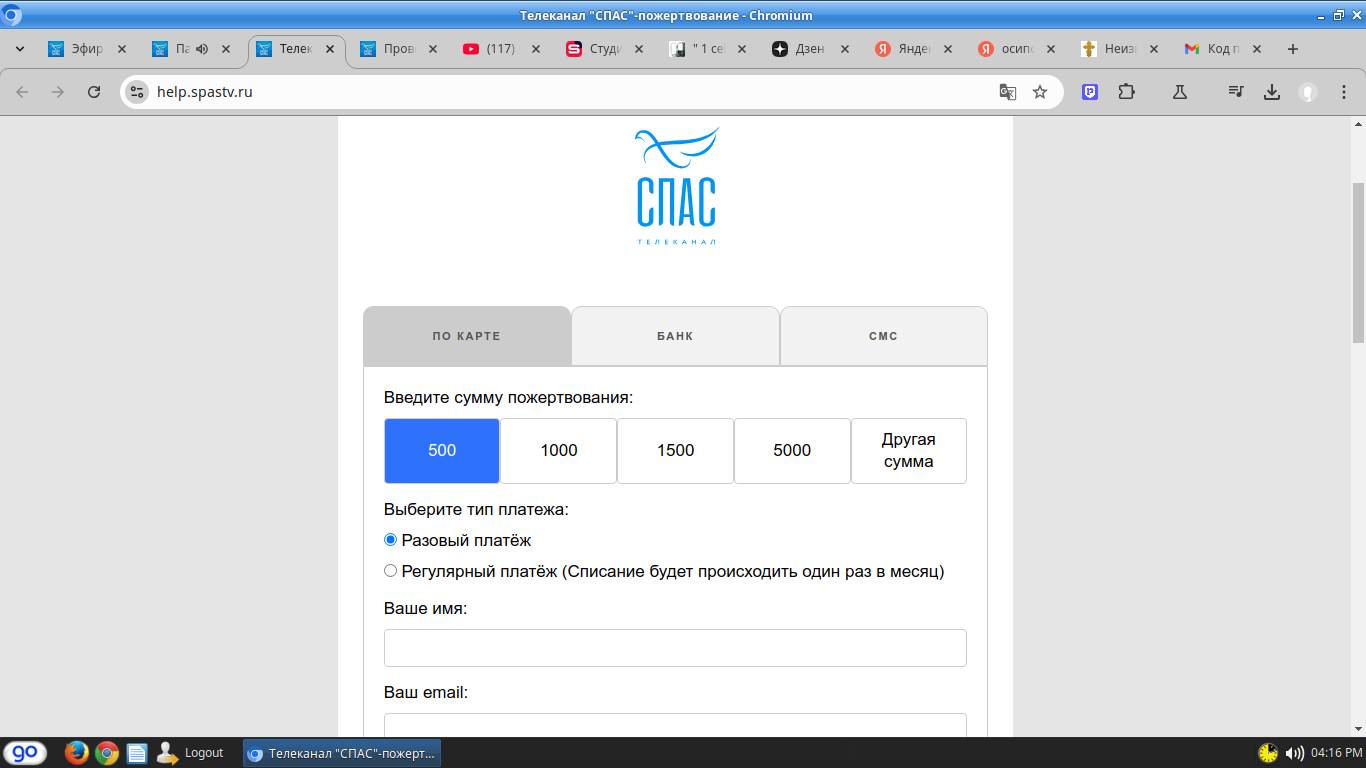
Task: Select the СМС payment tab
Action: pyautogui.click(x=883, y=336)
